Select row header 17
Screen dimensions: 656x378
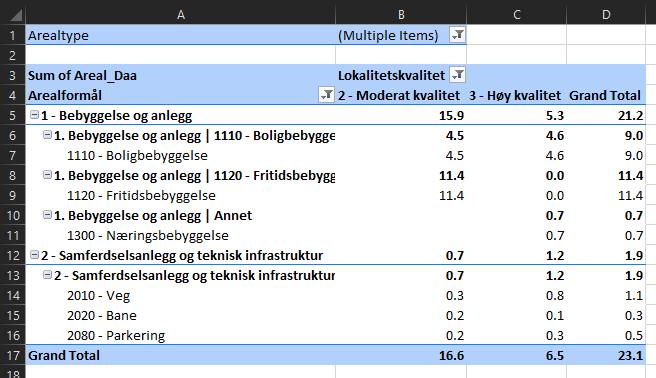(x=13, y=355)
